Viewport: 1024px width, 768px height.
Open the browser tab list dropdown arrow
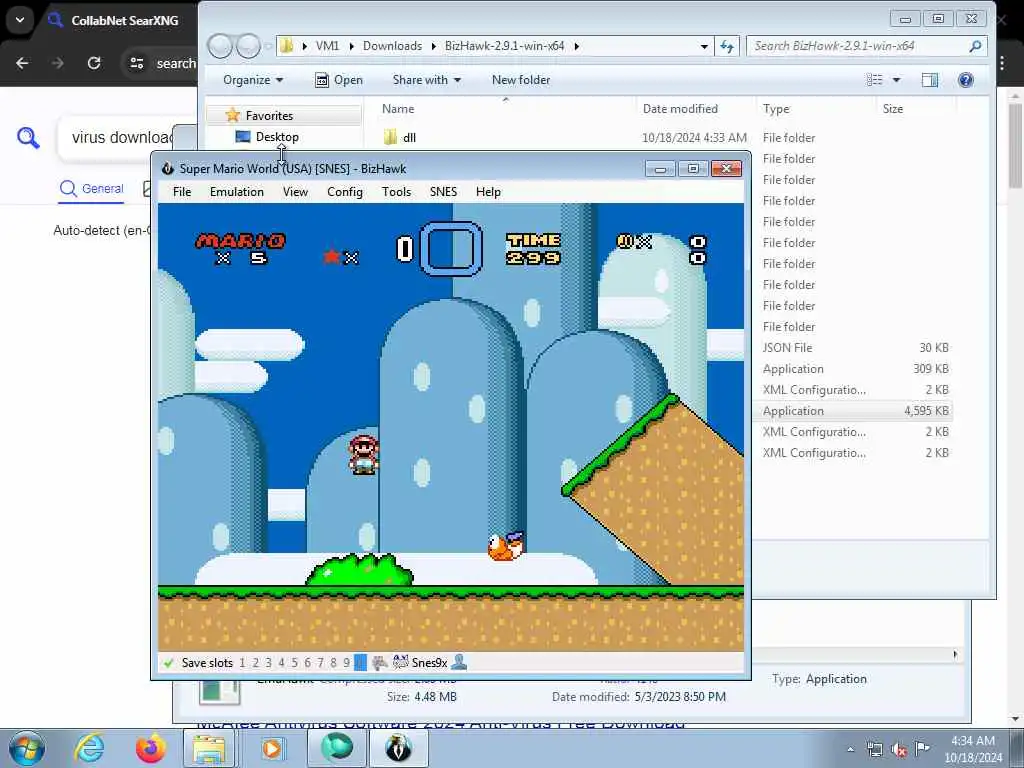coord(20,20)
